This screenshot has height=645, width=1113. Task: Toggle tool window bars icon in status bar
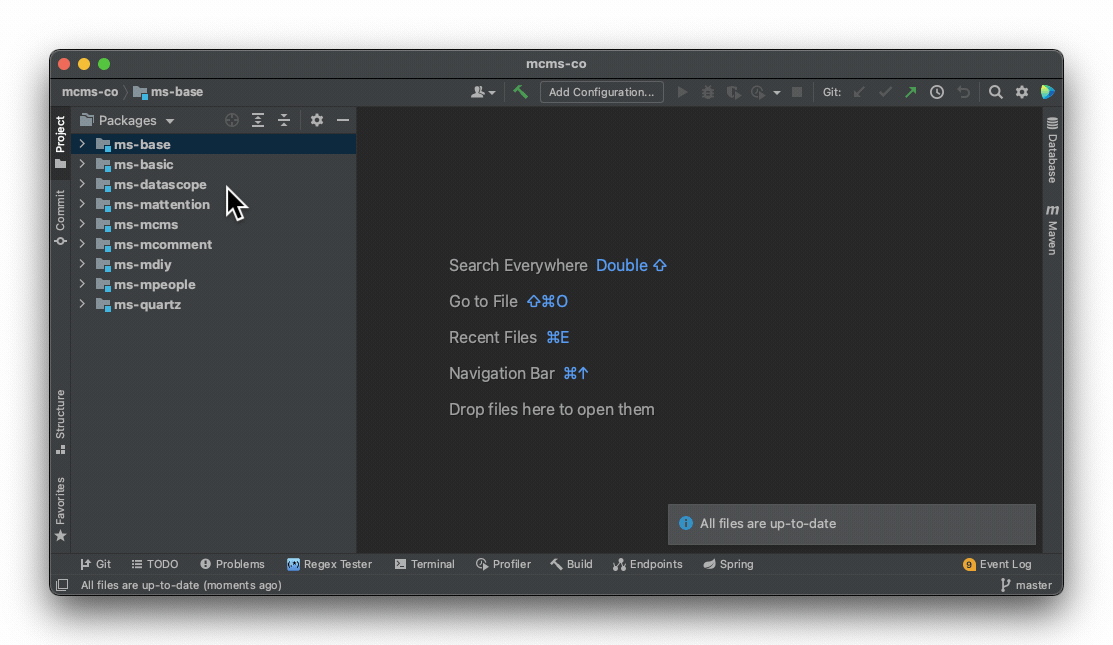pyautogui.click(x=62, y=585)
